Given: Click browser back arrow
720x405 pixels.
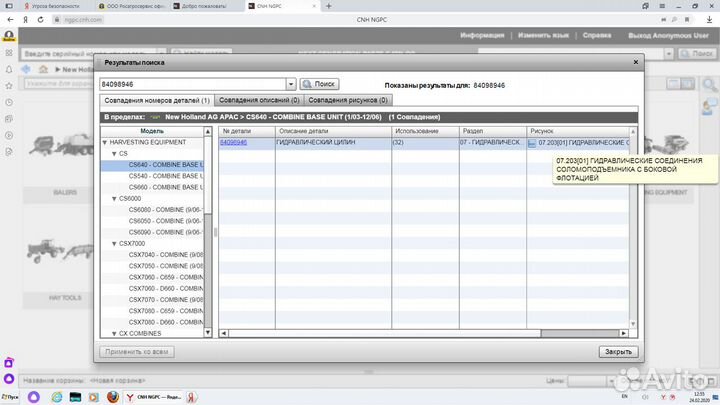Looking at the screenshot, I should (x=9, y=17).
